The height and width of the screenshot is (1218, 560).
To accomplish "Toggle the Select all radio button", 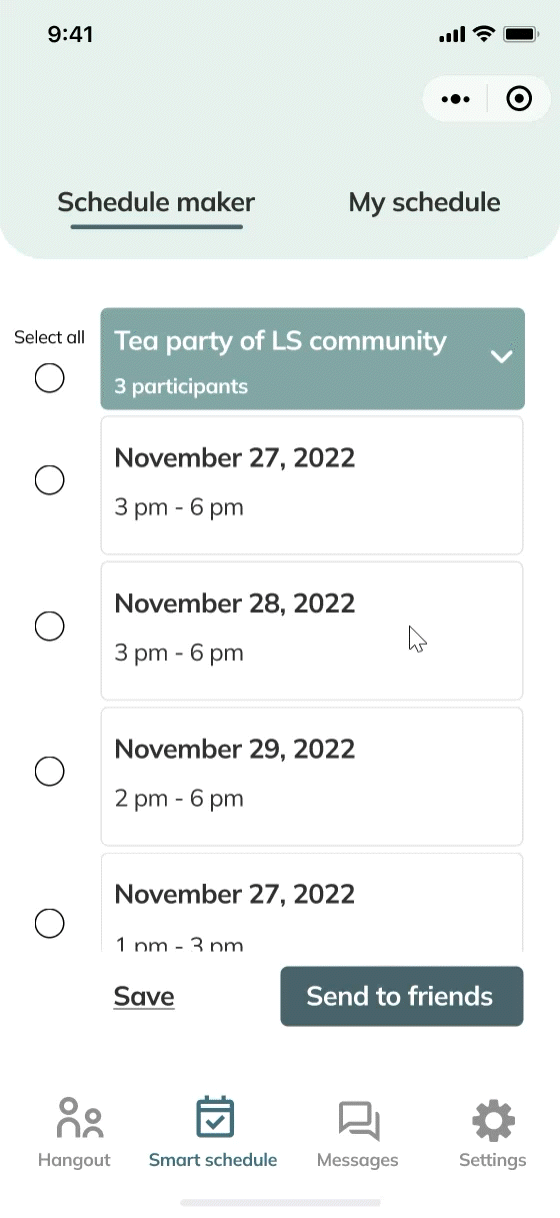I will (x=50, y=378).
